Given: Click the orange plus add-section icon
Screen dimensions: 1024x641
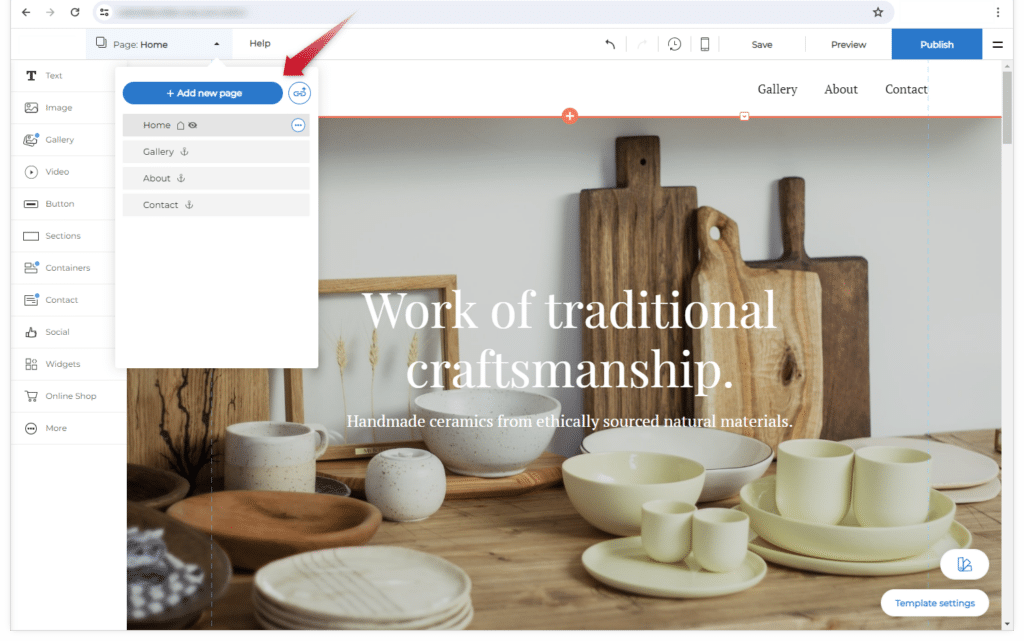Looking at the screenshot, I should tap(570, 116).
